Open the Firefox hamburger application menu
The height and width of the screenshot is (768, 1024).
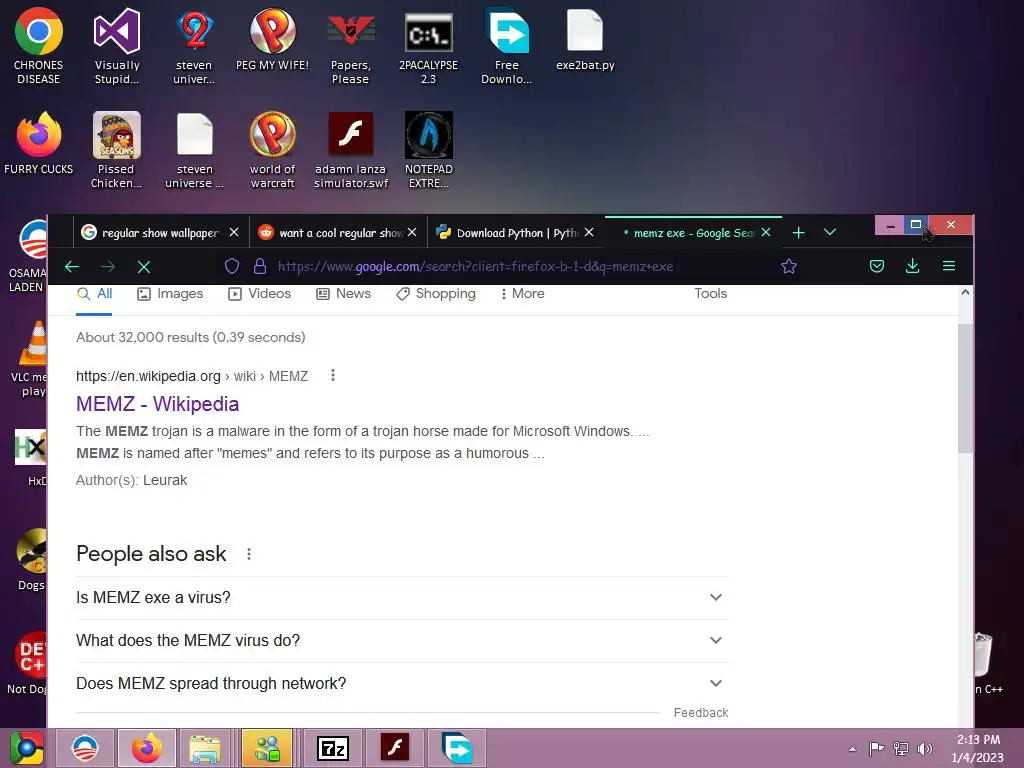pyautogui.click(x=949, y=266)
